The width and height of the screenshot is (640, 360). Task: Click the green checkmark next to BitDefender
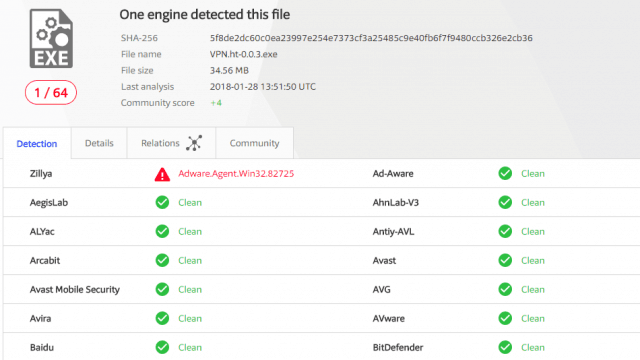[x=505, y=347]
